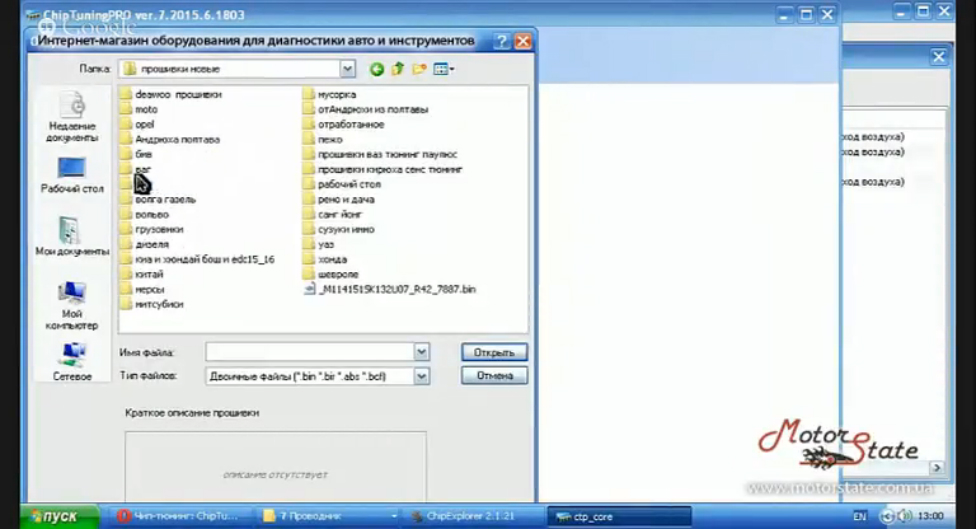The image size is (976, 529).
Task: Open the 7 Проводник taskbar group
Action: (329, 516)
